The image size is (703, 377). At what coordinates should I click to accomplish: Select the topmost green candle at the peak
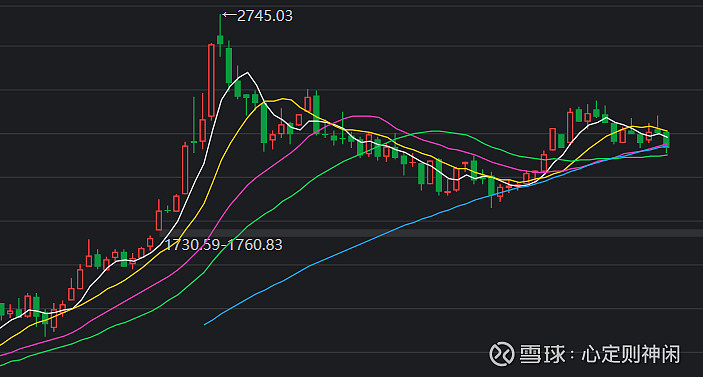pyautogui.click(x=220, y=35)
